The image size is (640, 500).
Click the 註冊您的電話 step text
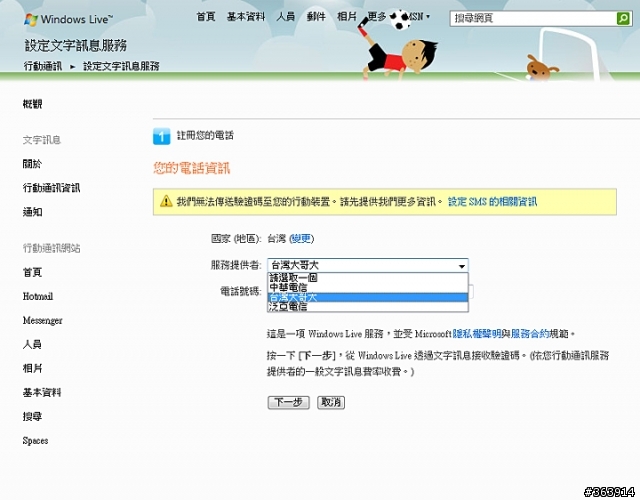pyautogui.click(x=205, y=136)
